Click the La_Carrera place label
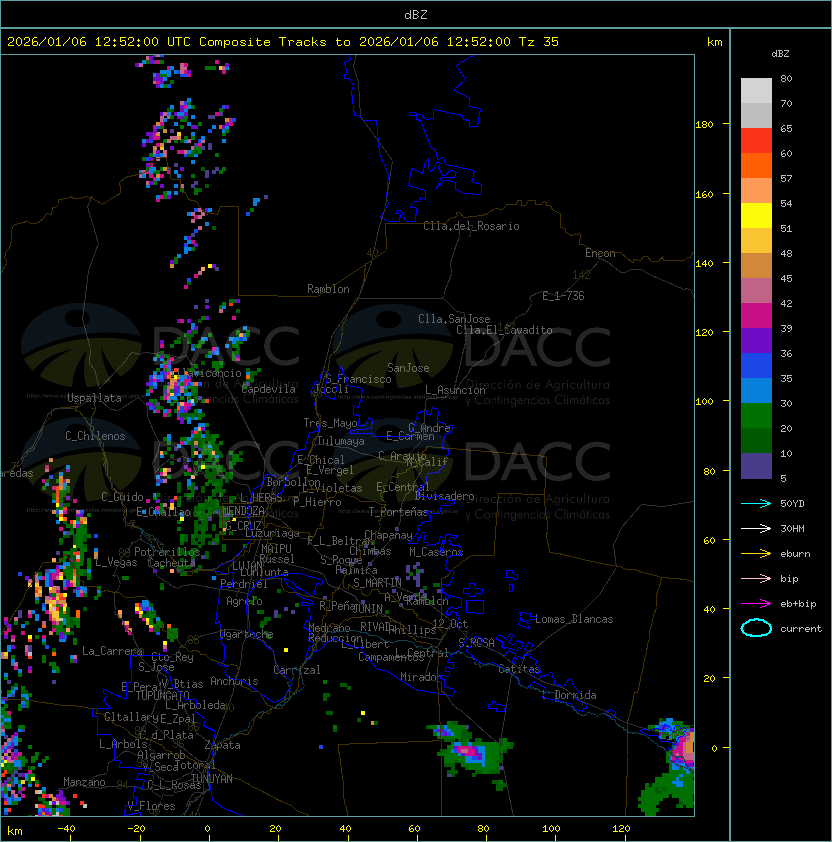832x842 pixels. point(112,651)
